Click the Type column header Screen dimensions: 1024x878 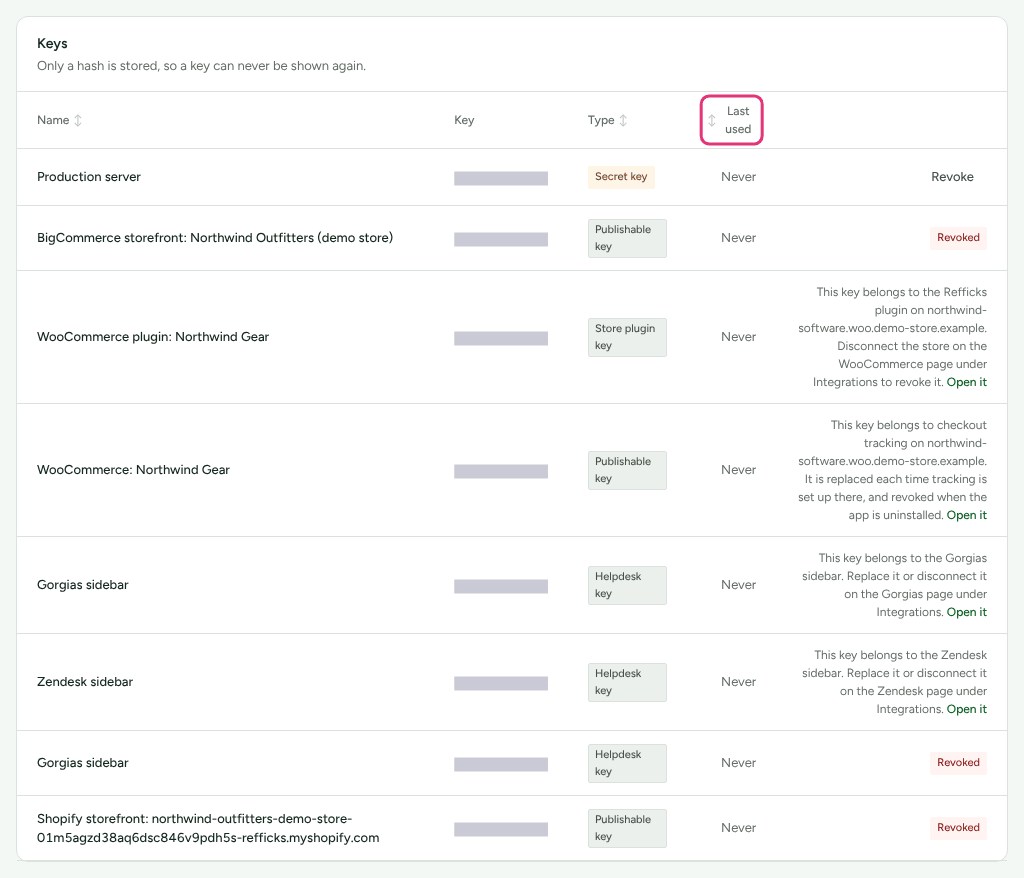tap(601, 120)
